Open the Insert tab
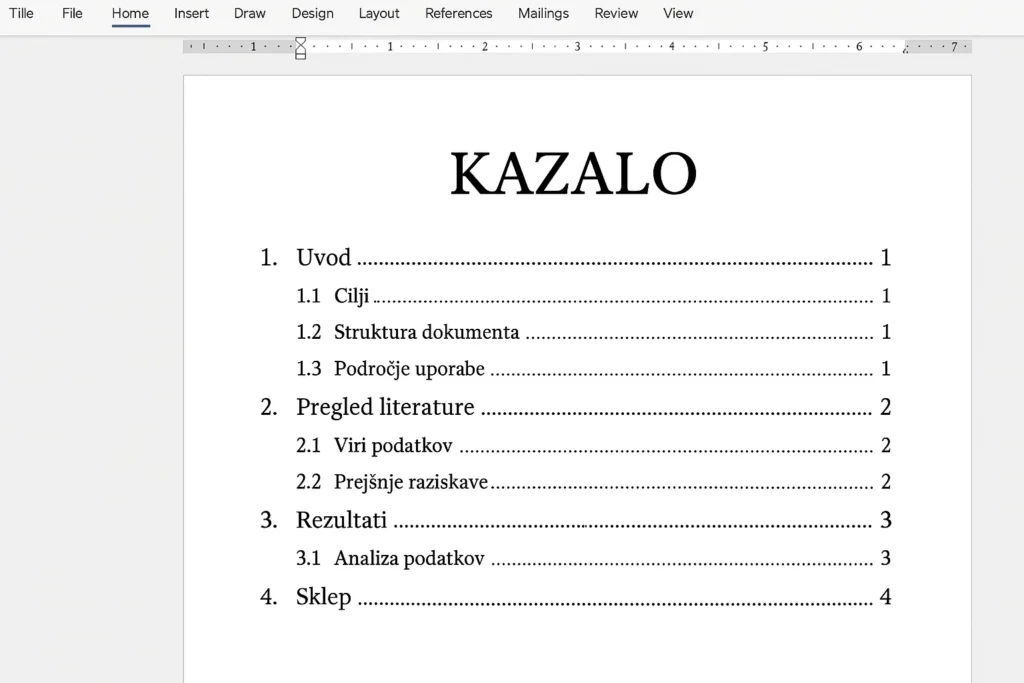1024x683 pixels. click(191, 13)
